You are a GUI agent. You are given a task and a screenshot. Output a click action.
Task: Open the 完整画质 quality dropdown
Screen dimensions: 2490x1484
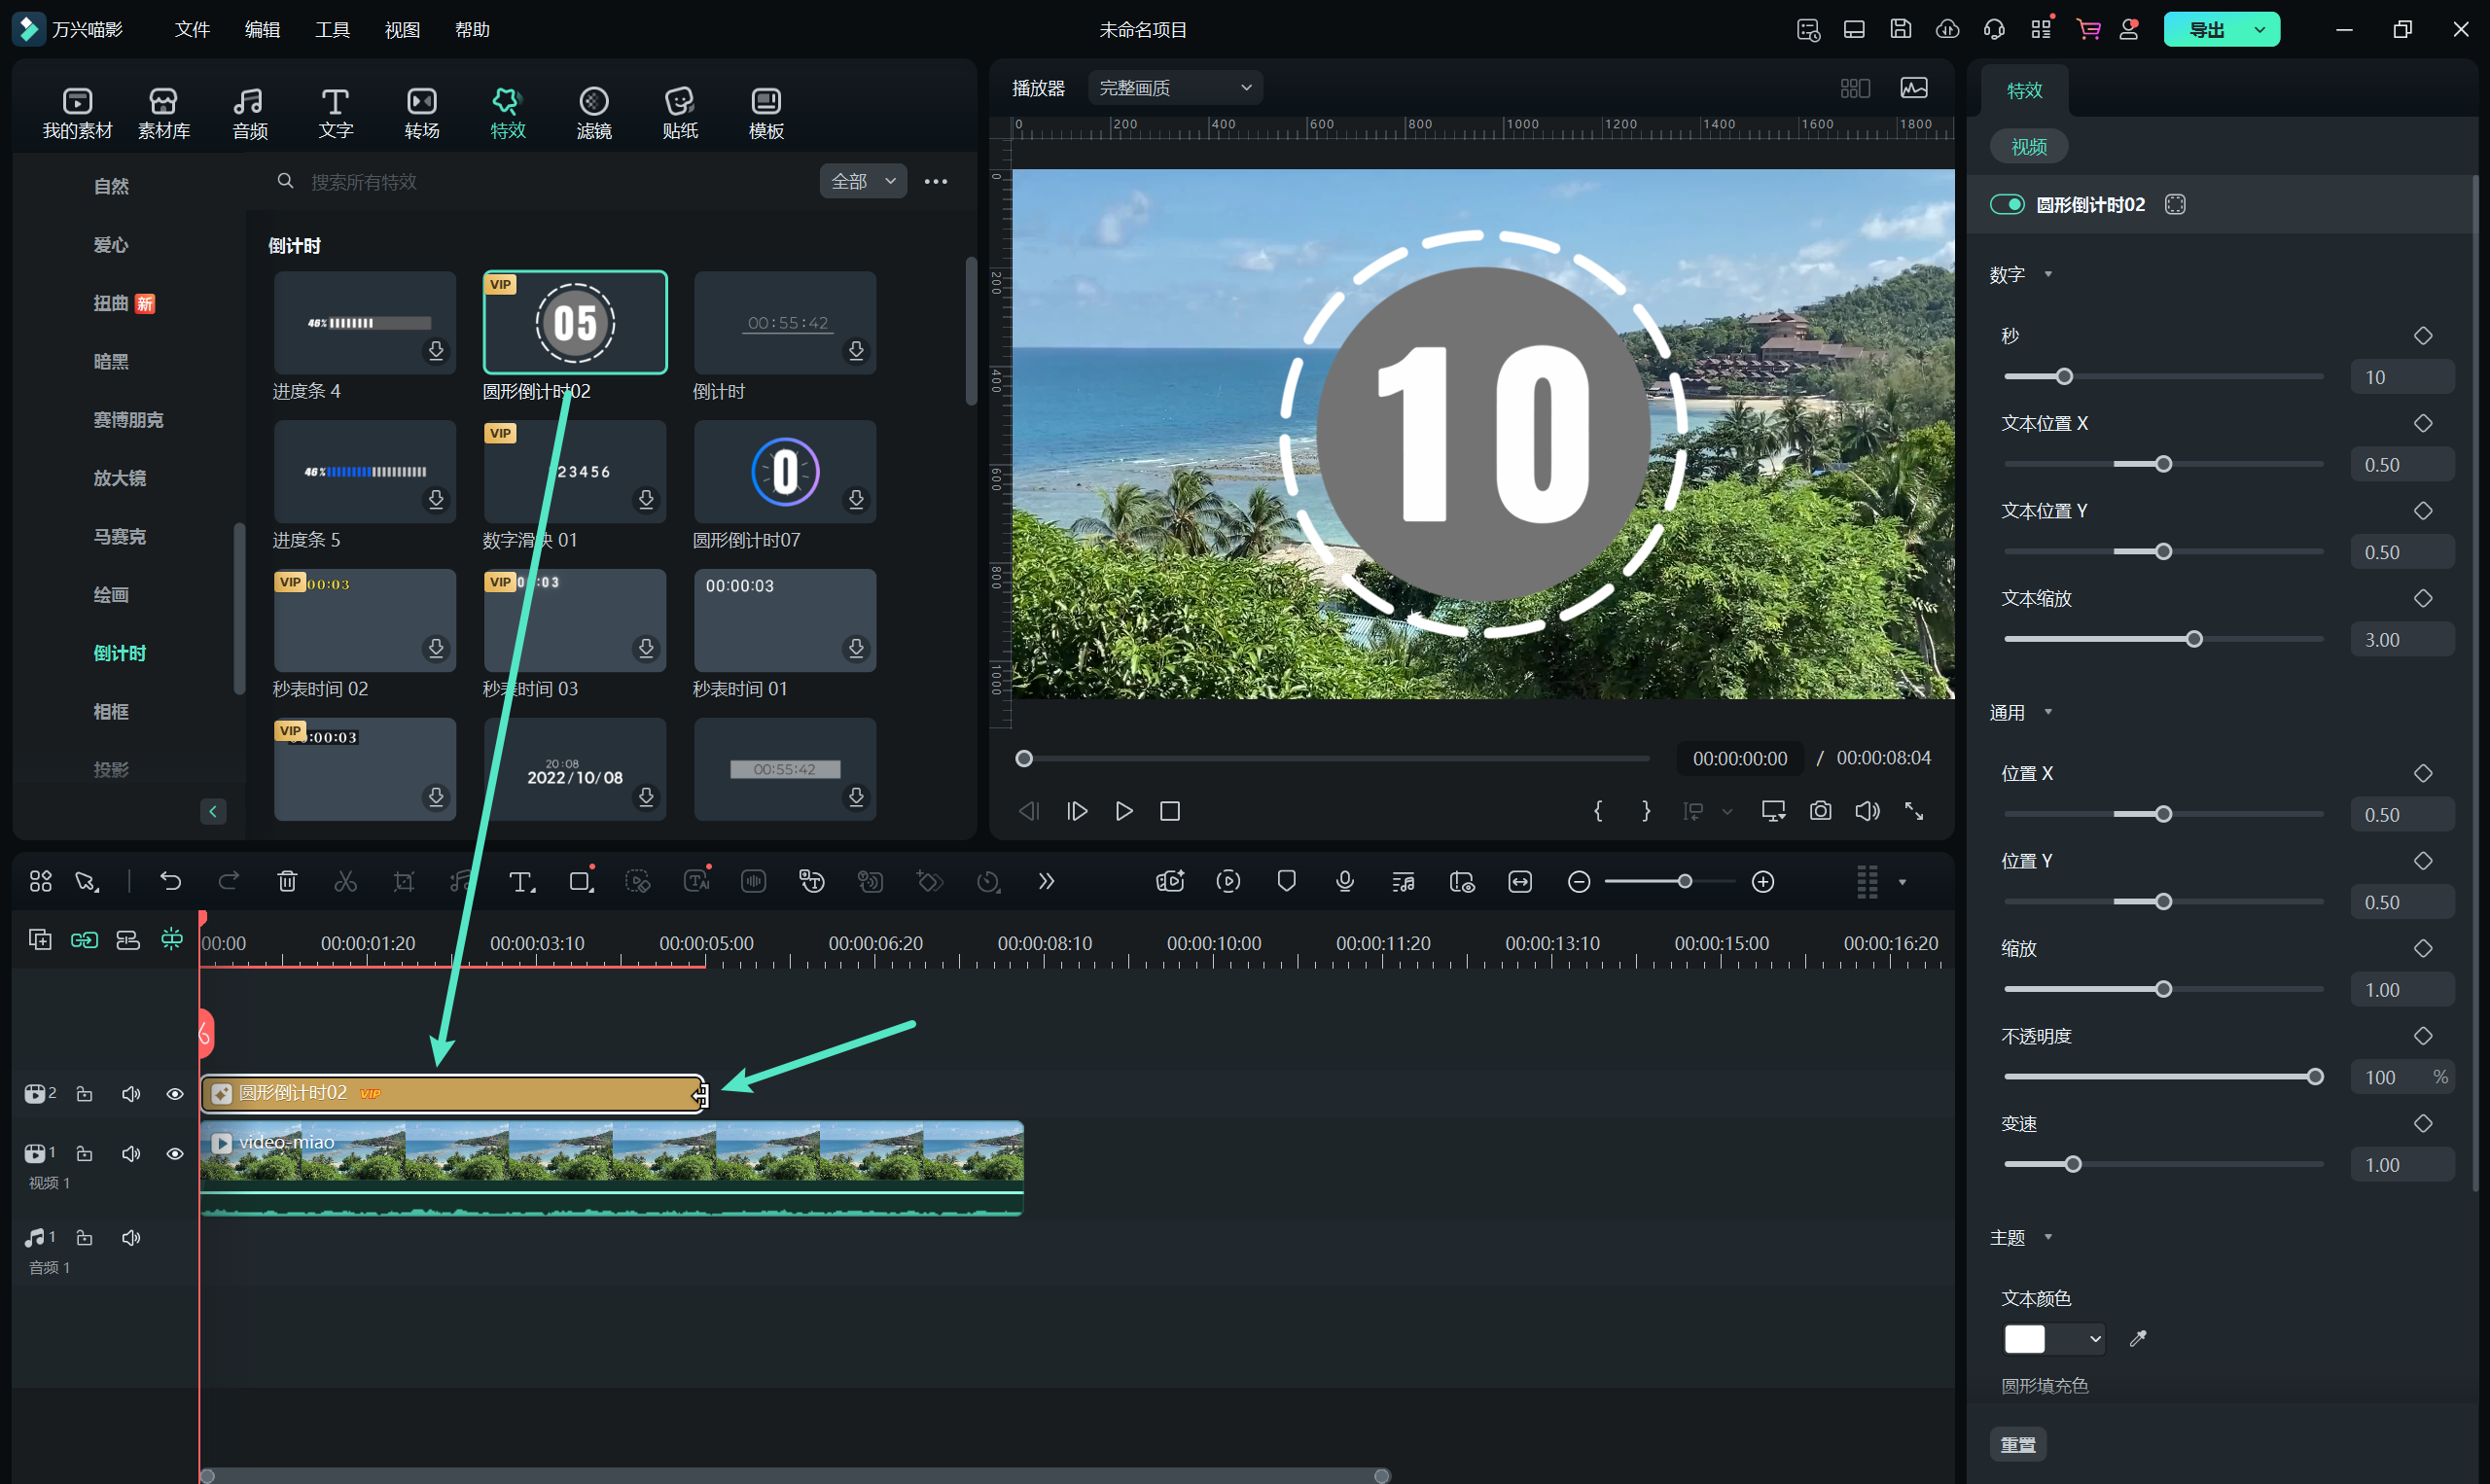[1175, 88]
